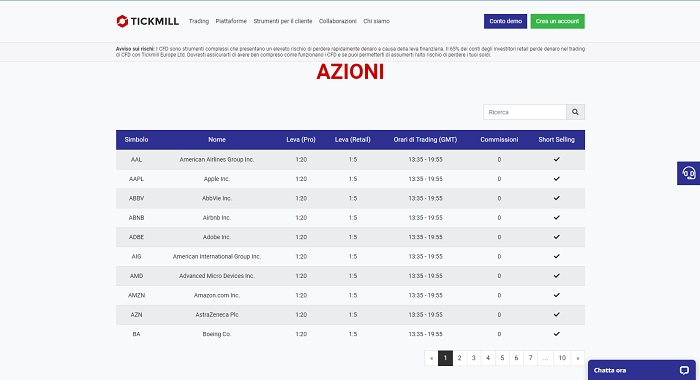This screenshot has width=700, height=380.
Task: Open the headset support widget
Action: [688, 173]
